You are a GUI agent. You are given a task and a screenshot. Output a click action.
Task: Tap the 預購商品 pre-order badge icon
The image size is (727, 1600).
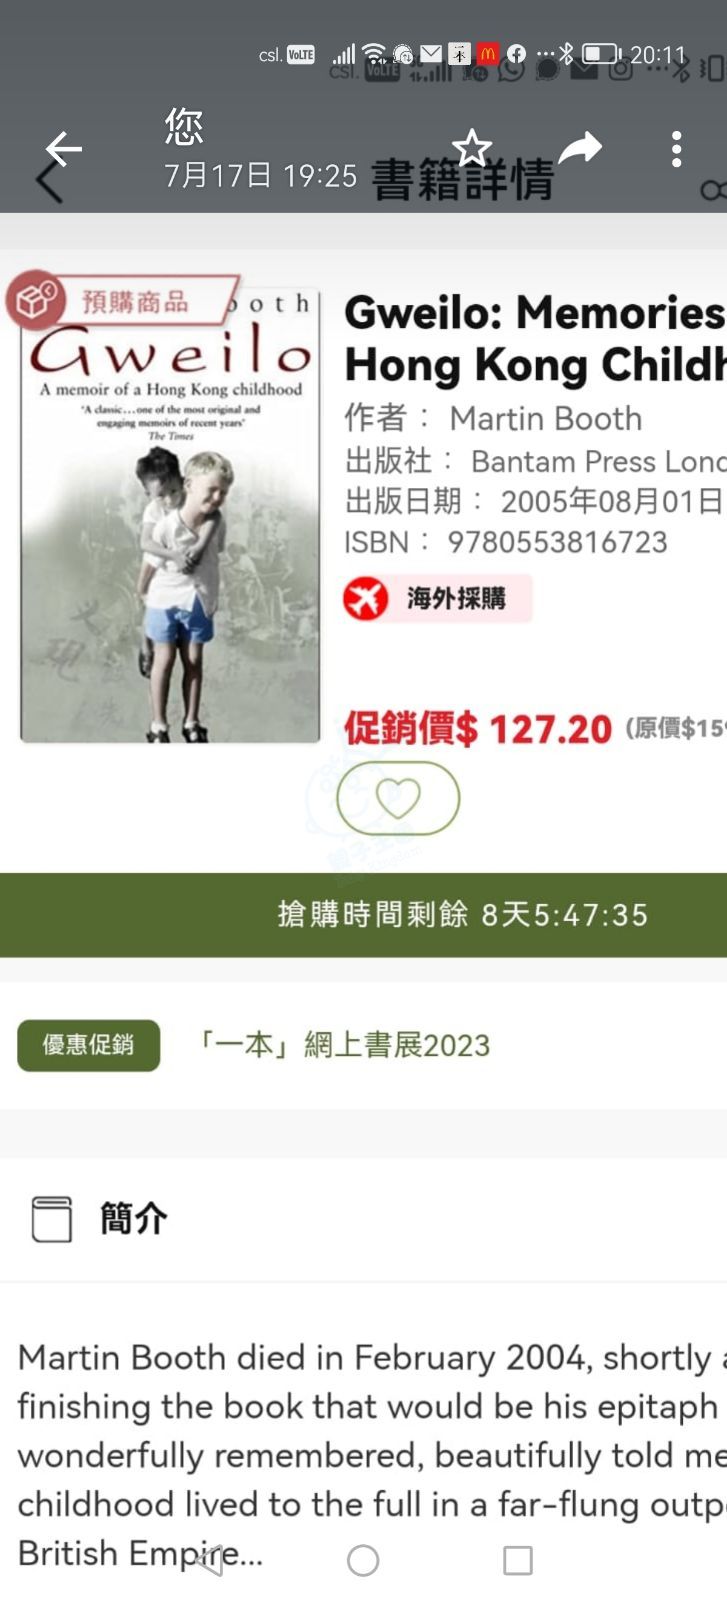[x=36, y=300]
